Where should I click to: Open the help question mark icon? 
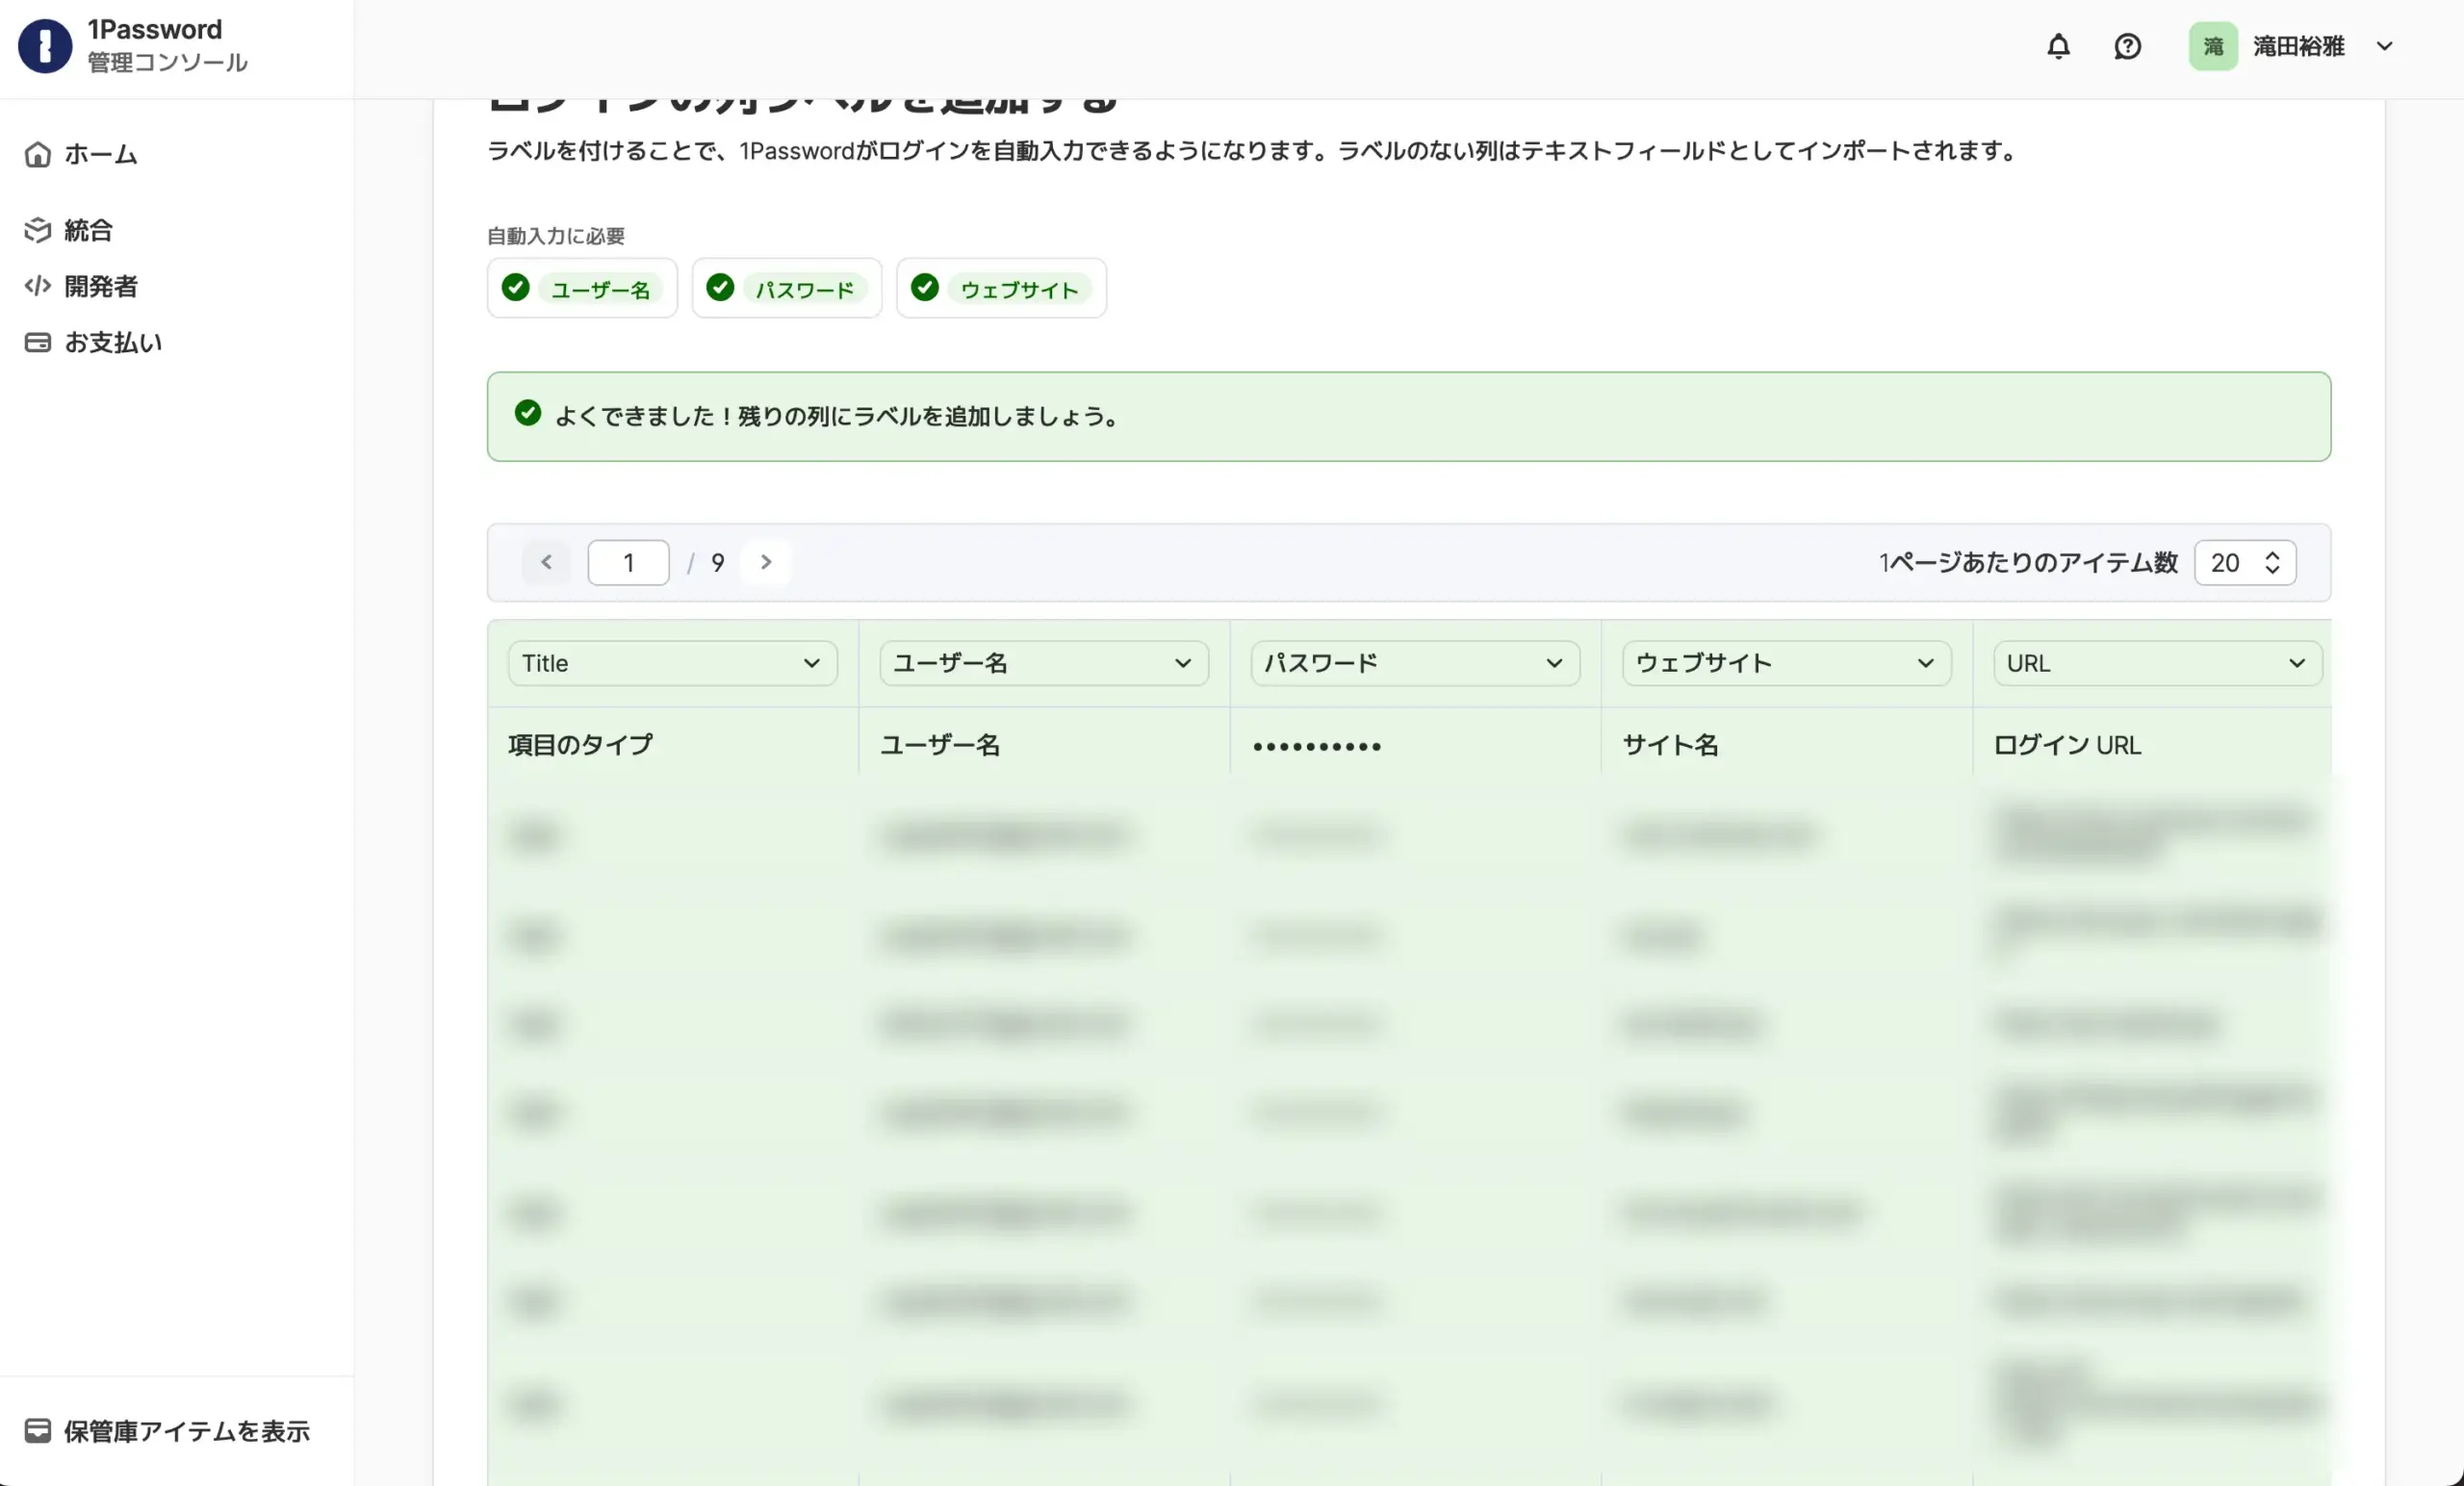(2127, 46)
